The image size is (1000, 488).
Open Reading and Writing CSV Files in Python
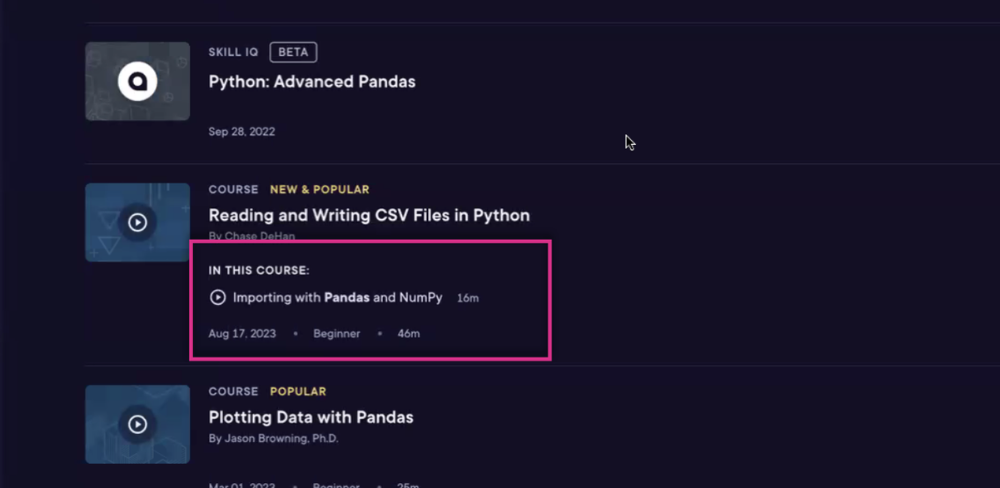(369, 215)
